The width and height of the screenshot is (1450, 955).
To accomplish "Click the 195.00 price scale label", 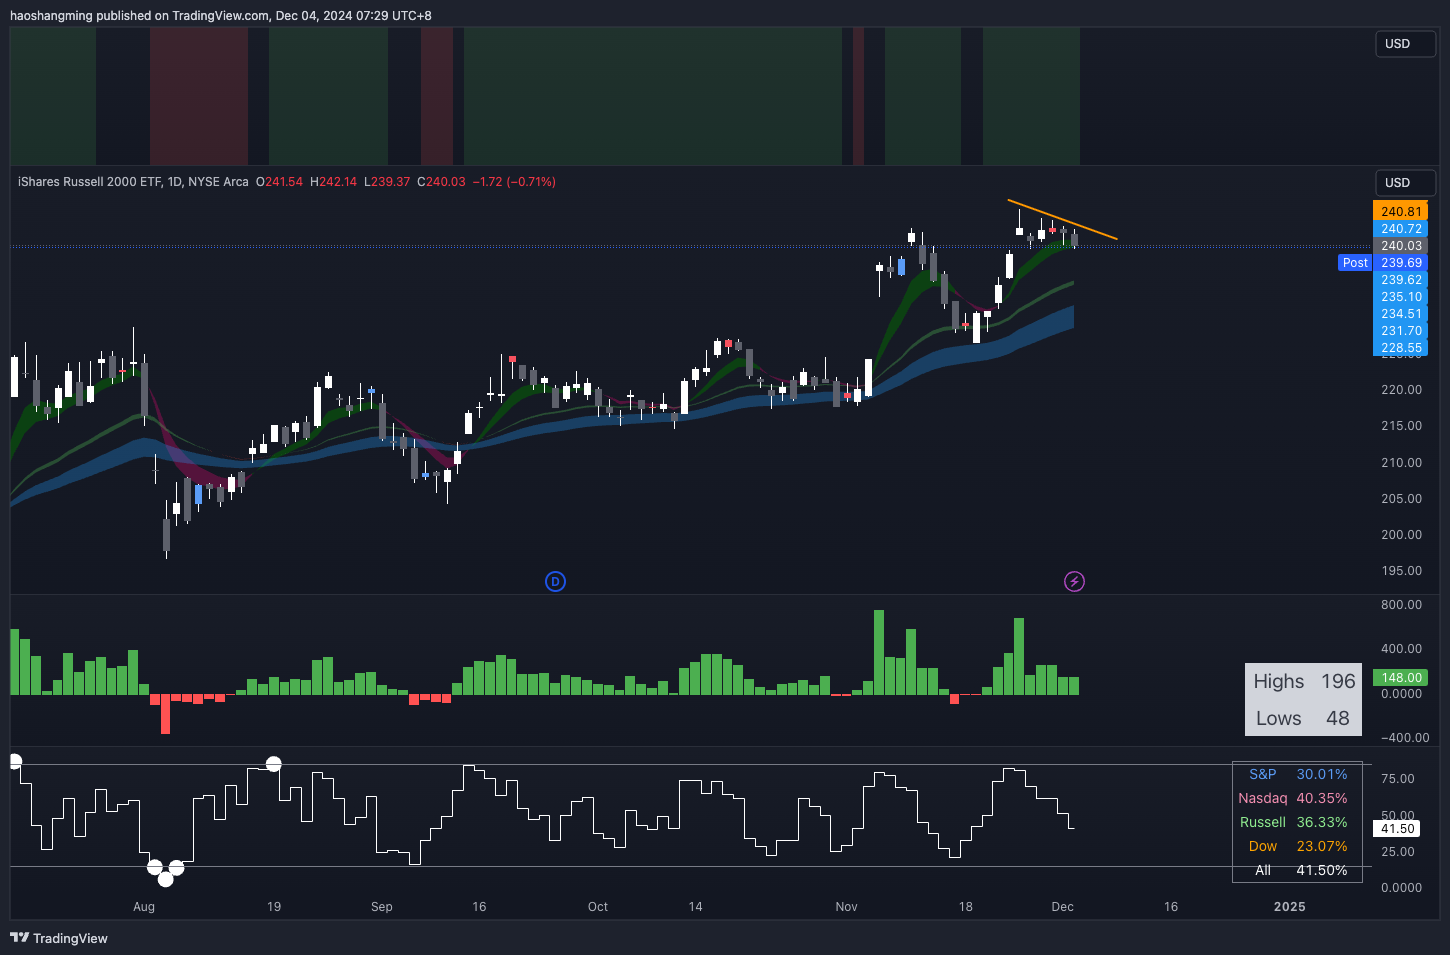I will [1401, 571].
